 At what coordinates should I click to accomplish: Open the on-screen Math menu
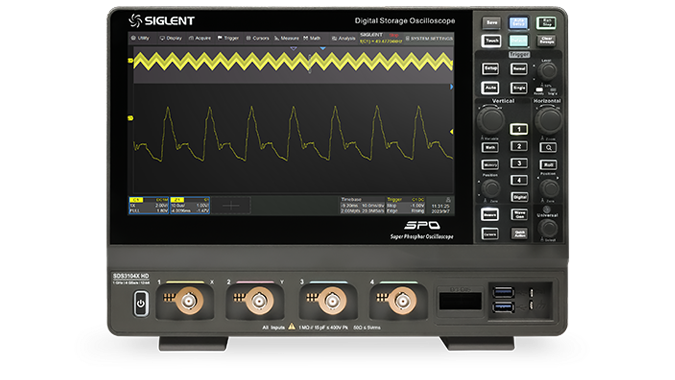(x=312, y=38)
